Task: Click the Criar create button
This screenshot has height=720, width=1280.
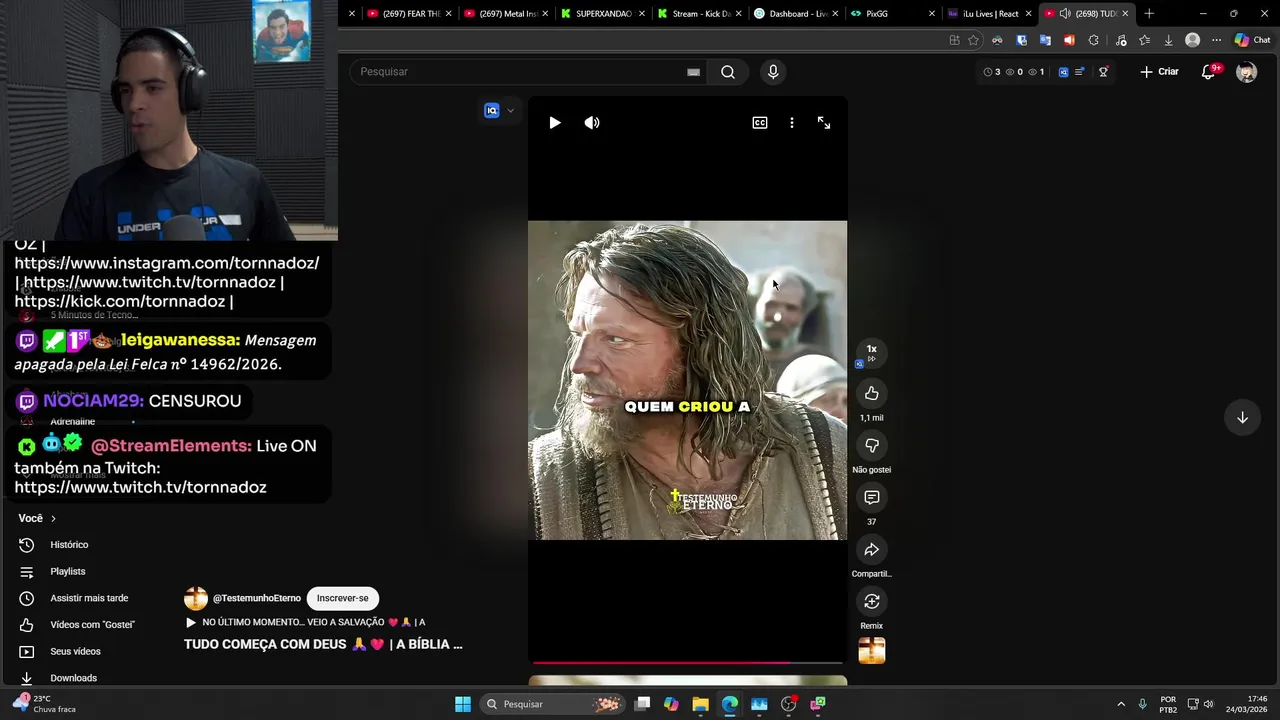Action: 1160,72
